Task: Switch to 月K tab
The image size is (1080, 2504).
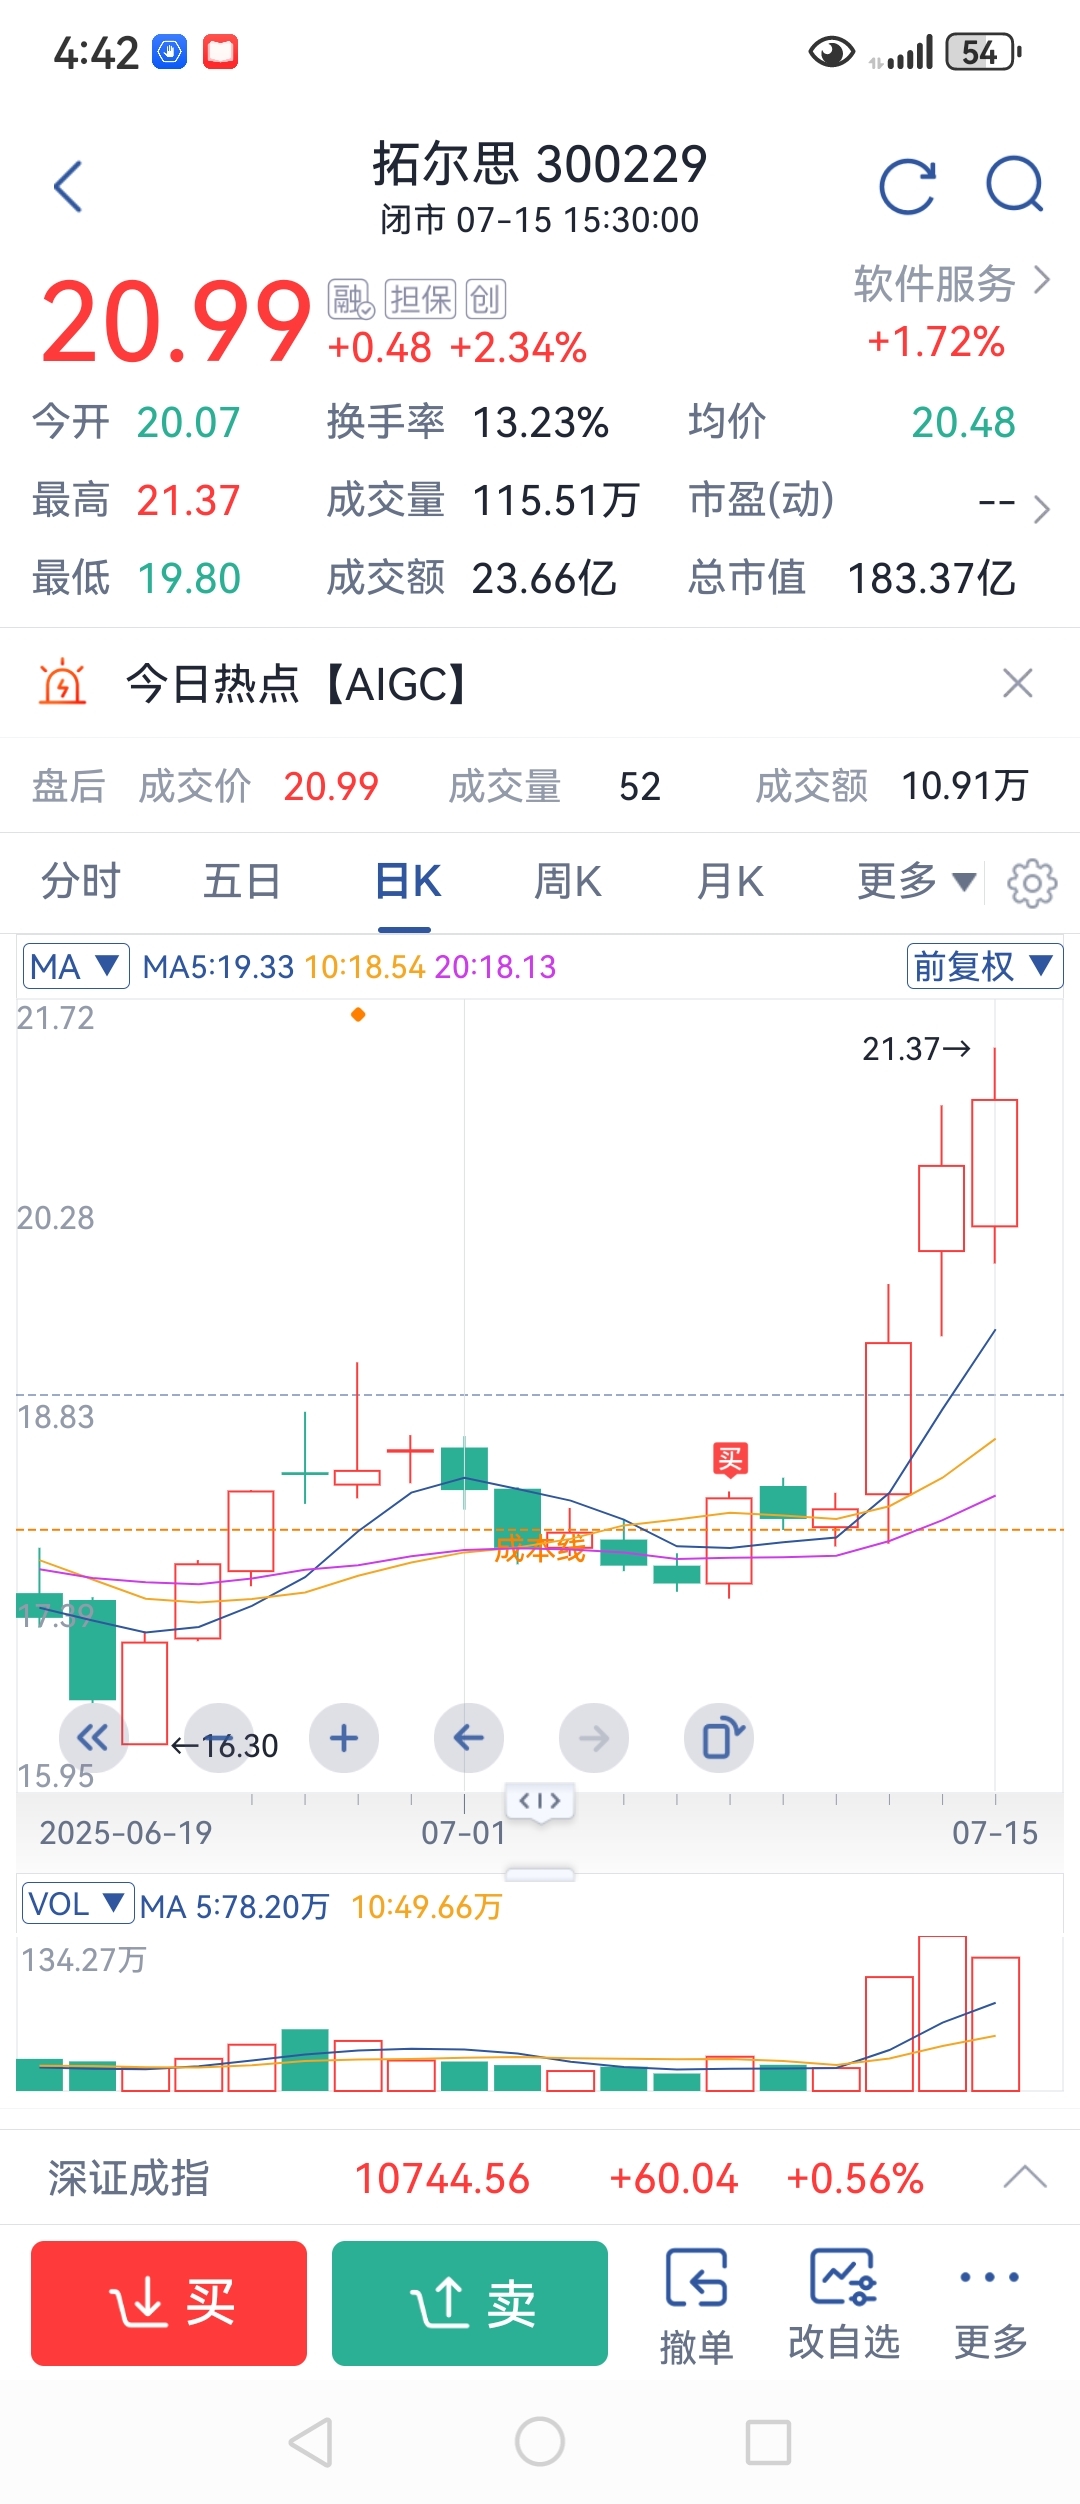Action: (x=730, y=881)
